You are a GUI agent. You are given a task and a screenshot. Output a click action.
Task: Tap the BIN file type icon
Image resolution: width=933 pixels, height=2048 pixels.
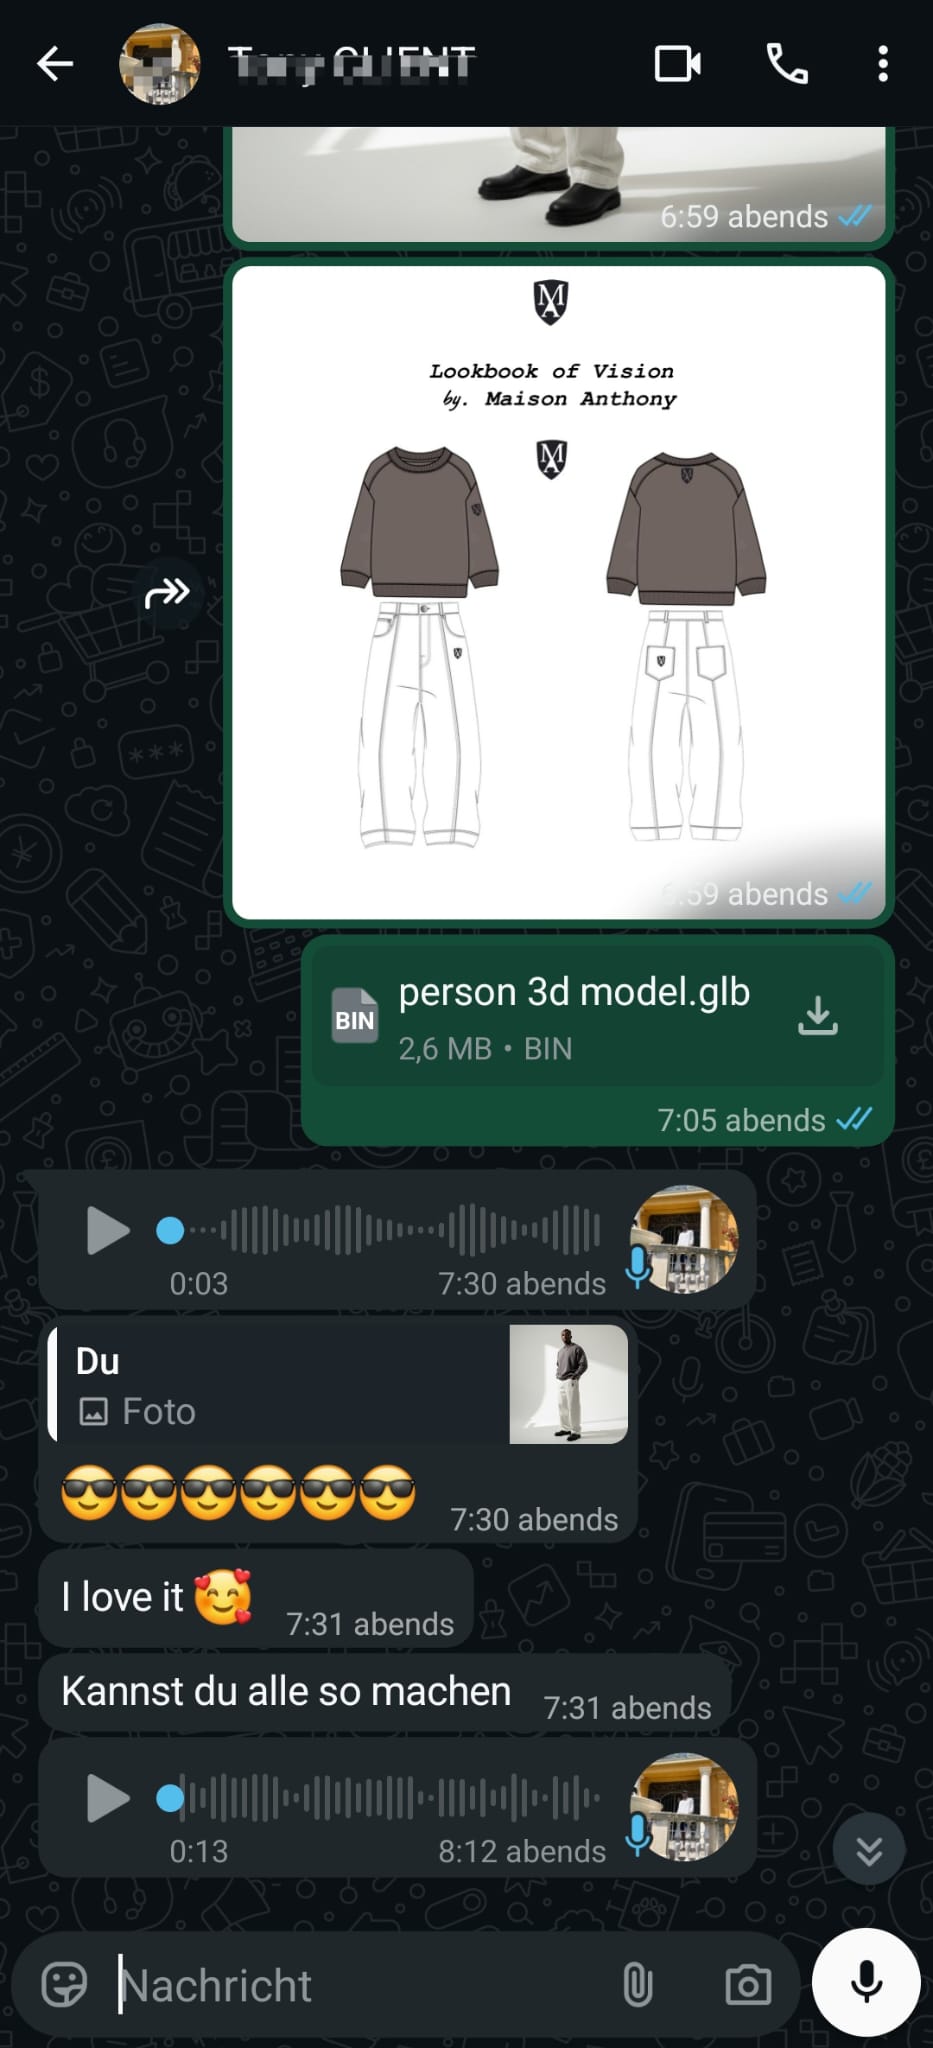(355, 1016)
